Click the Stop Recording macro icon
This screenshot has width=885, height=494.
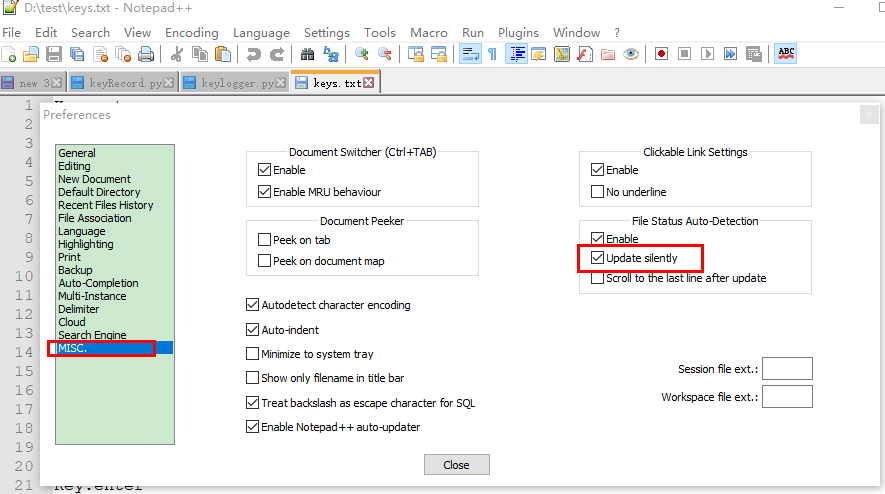tap(685, 54)
